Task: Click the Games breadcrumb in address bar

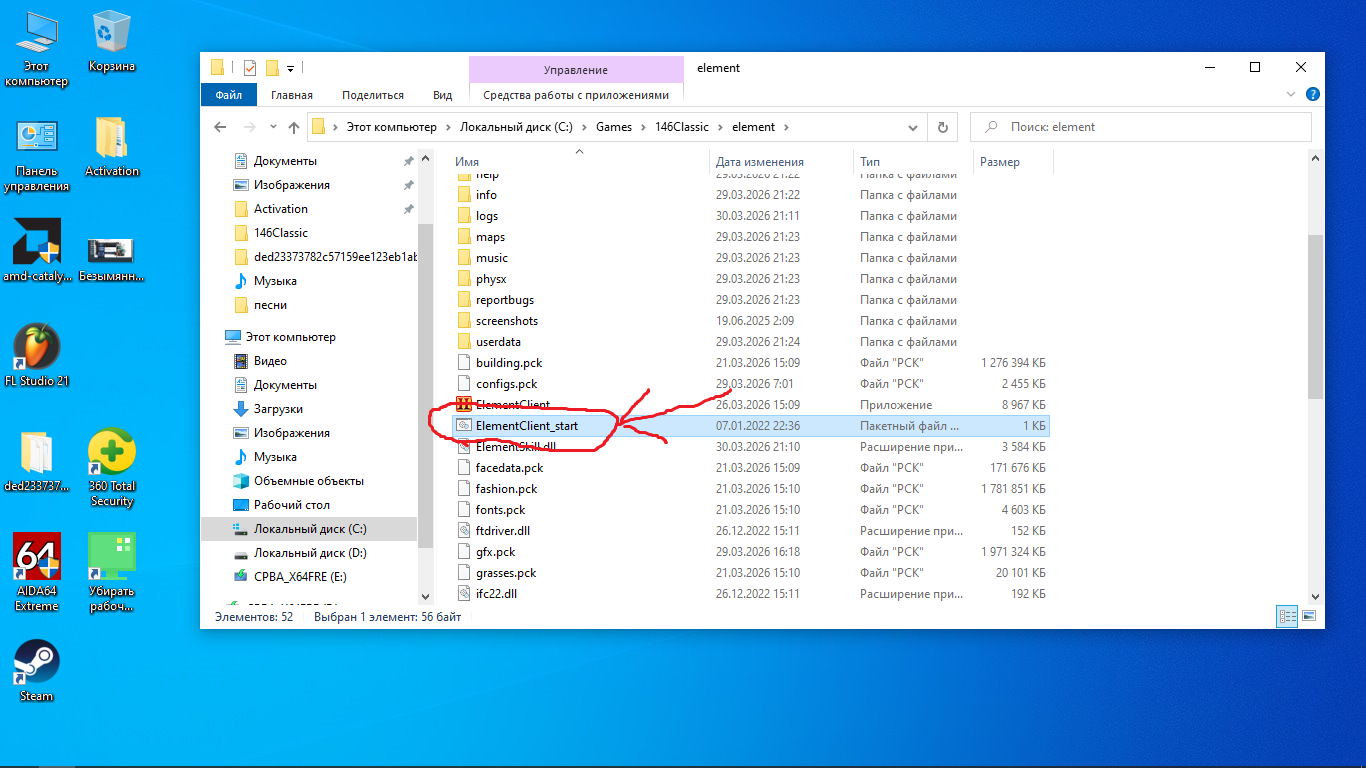Action: tap(613, 127)
